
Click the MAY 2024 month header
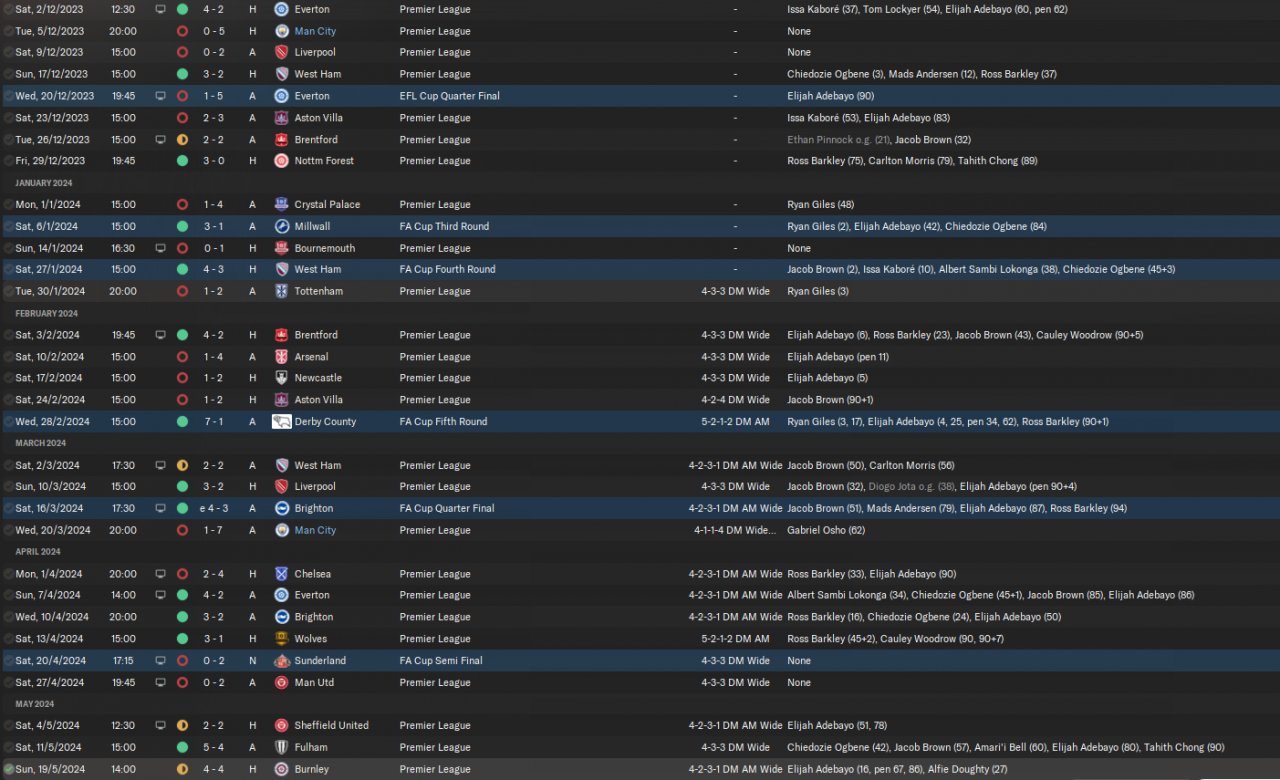[36, 704]
